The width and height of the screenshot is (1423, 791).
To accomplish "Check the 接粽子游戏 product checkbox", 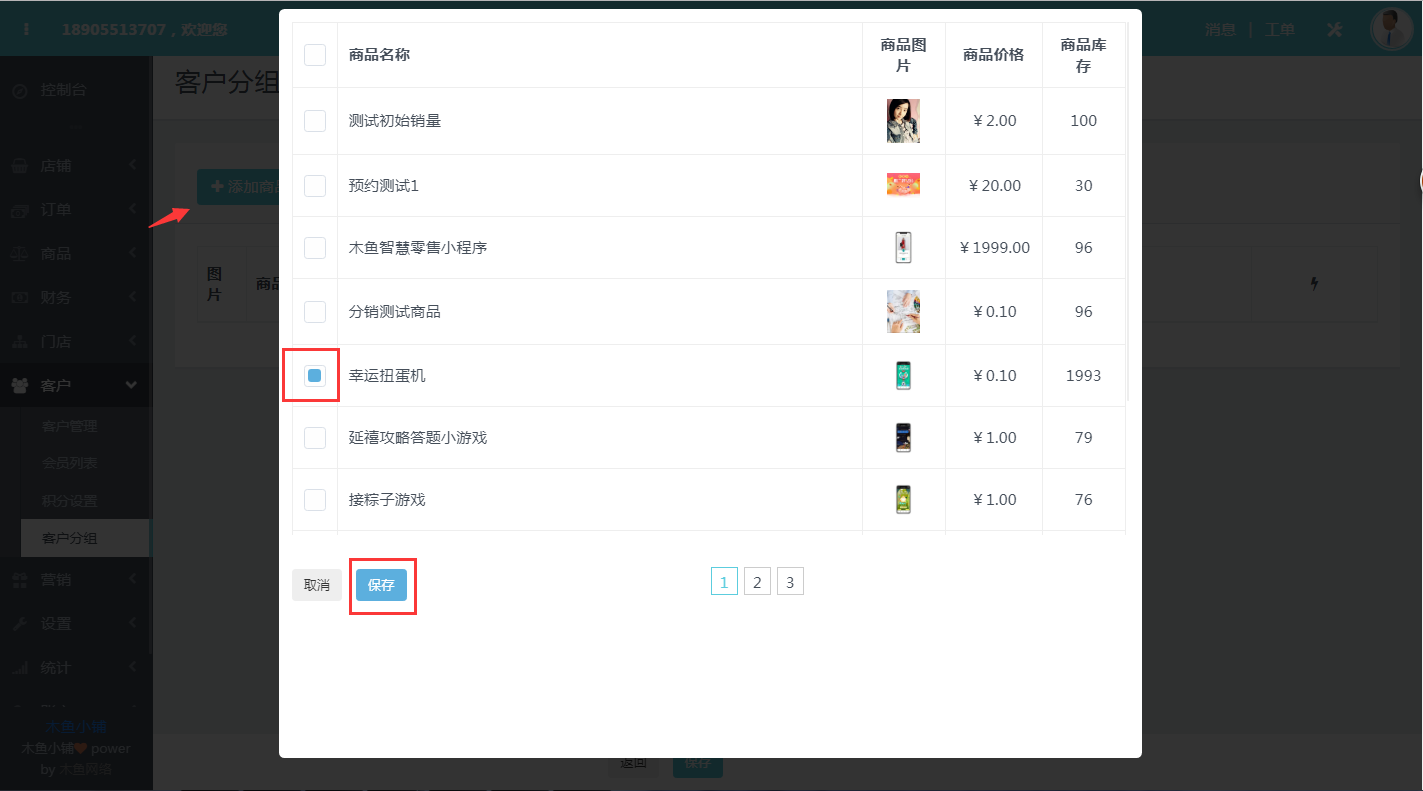I will click(315, 500).
